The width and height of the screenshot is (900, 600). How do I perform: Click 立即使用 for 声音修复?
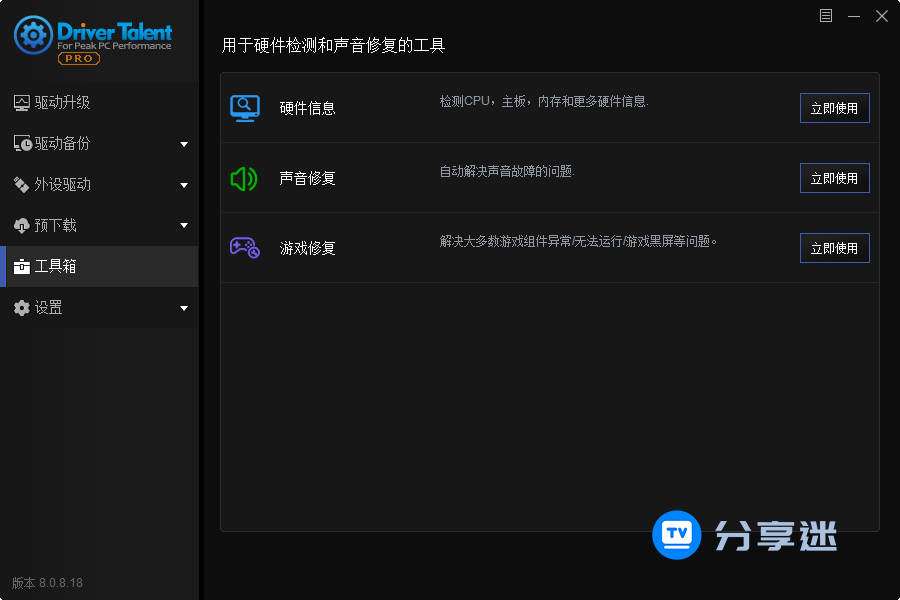(834, 177)
